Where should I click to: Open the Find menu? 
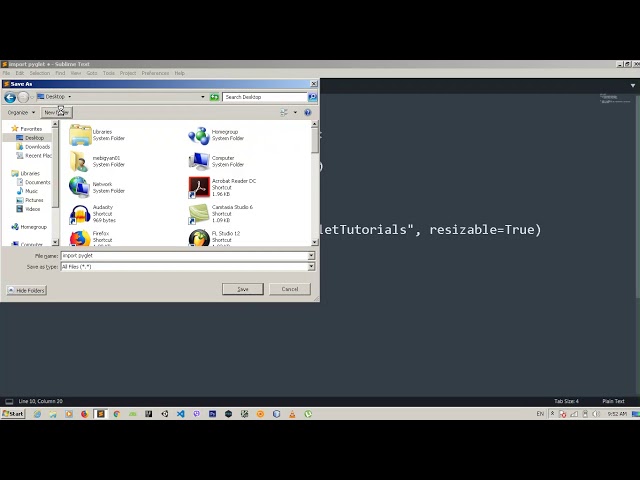(60, 73)
